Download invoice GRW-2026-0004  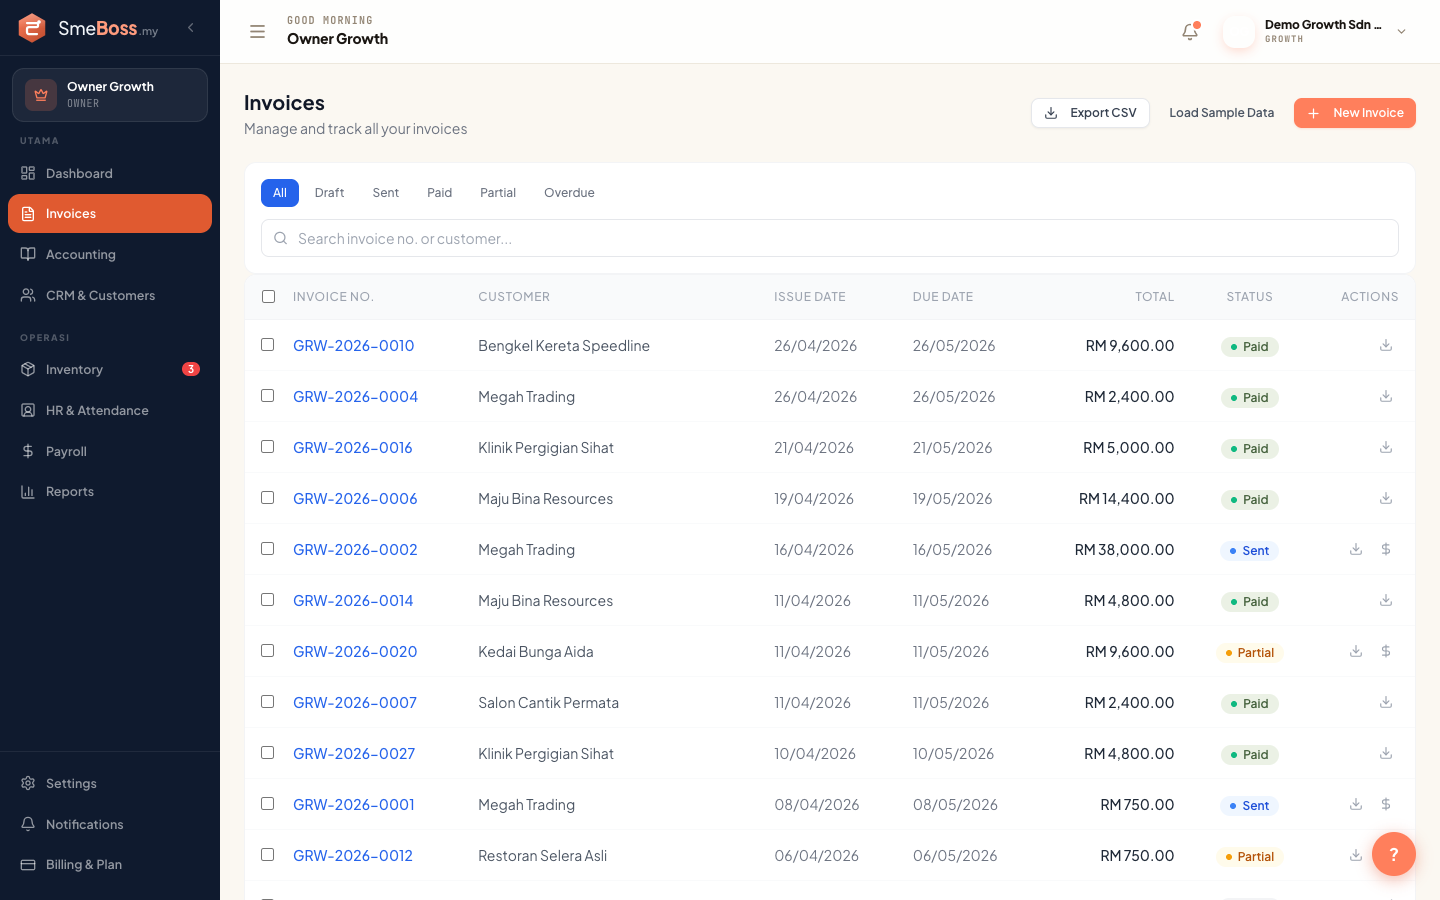[1386, 397]
